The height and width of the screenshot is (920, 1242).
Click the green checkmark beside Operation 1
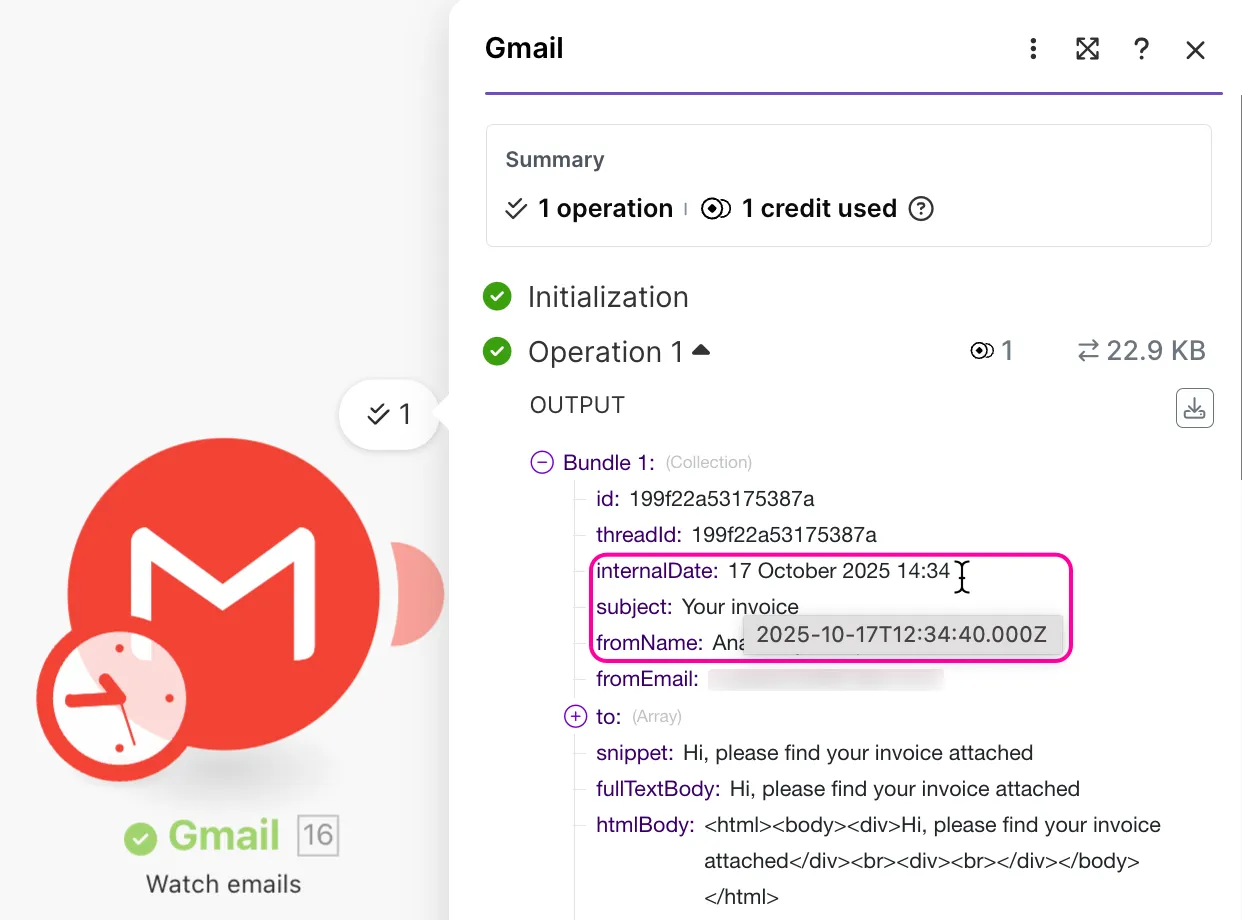pyautogui.click(x=497, y=352)
